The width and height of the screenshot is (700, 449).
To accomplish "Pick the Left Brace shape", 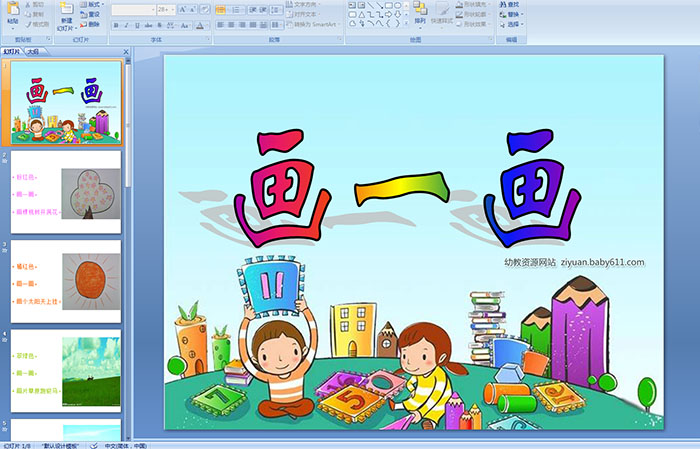I will click(388, 24).
